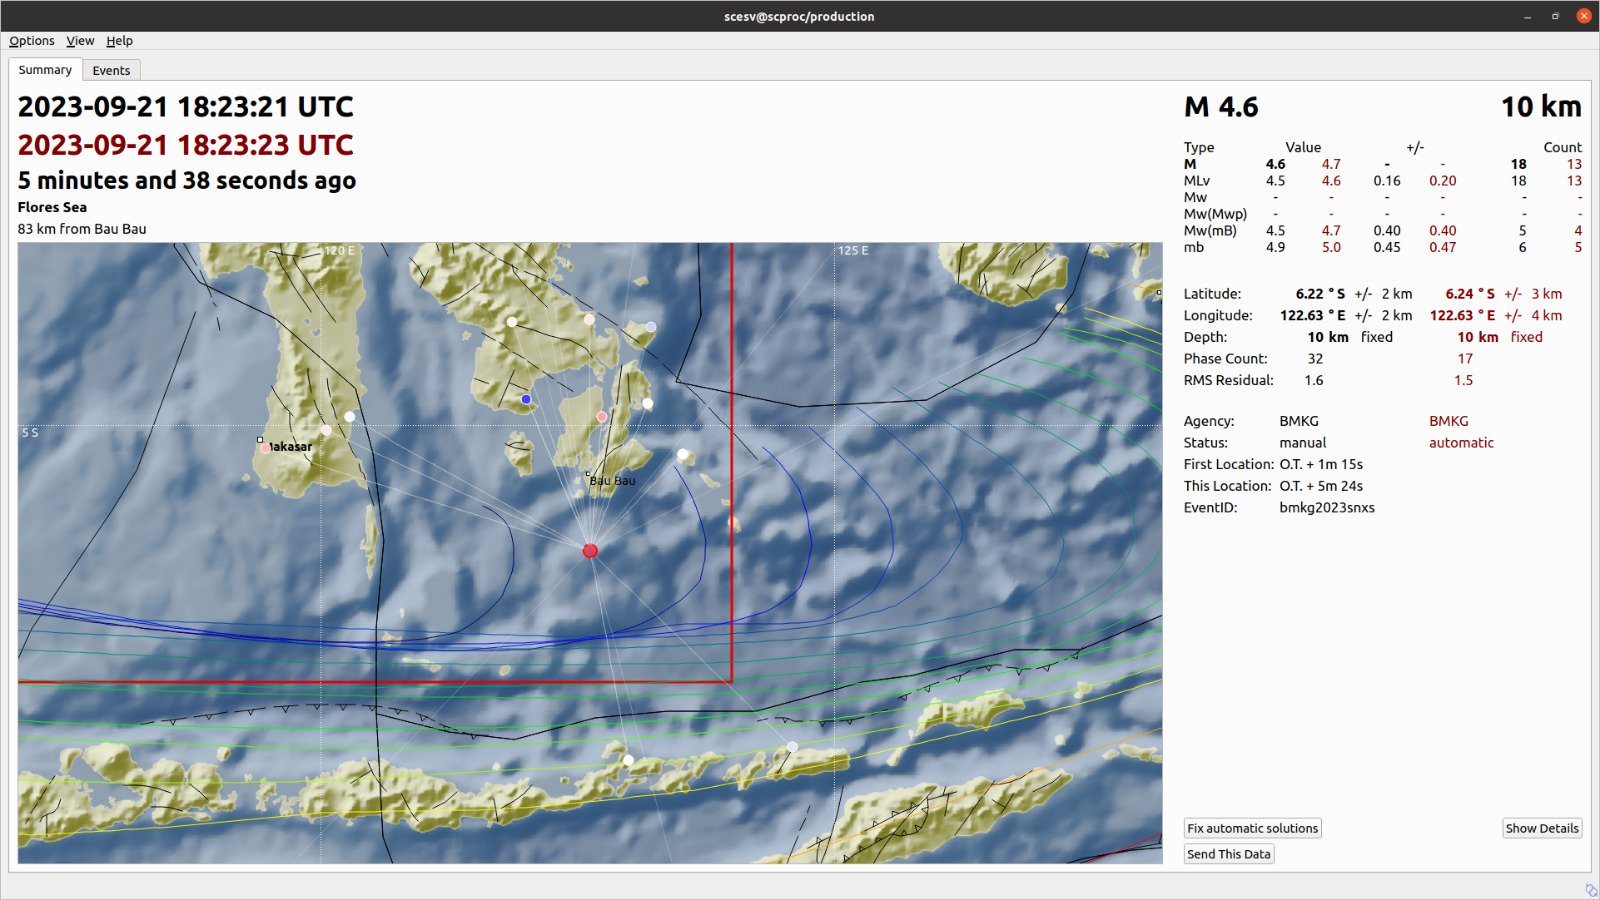Select the red epicenter marker on the map

(590, 550)
